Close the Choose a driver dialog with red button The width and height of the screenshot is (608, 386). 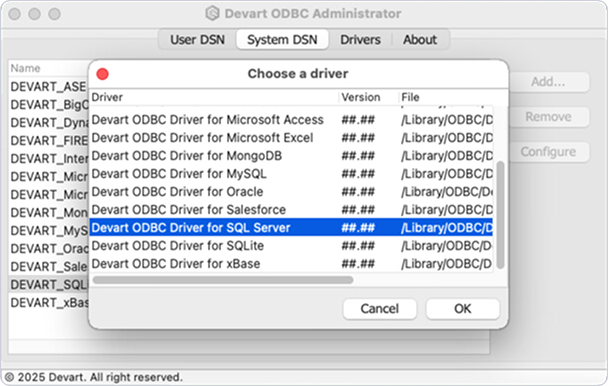pos(102,74)
